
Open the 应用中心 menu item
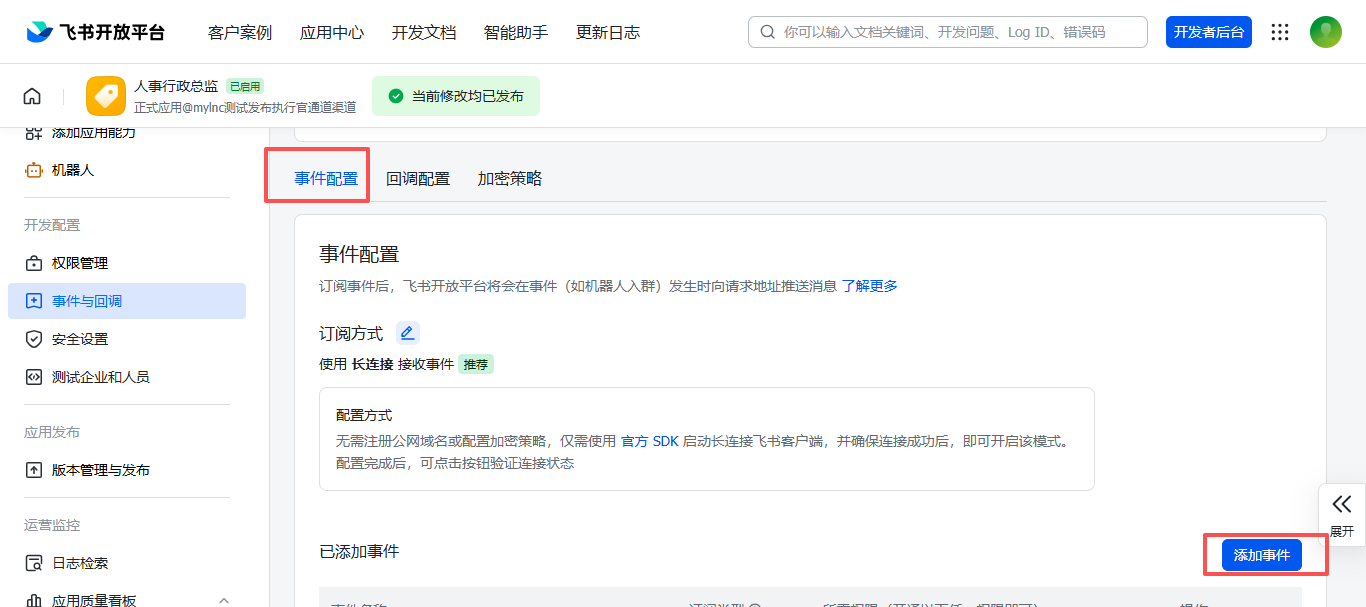[x=332, y=32]
